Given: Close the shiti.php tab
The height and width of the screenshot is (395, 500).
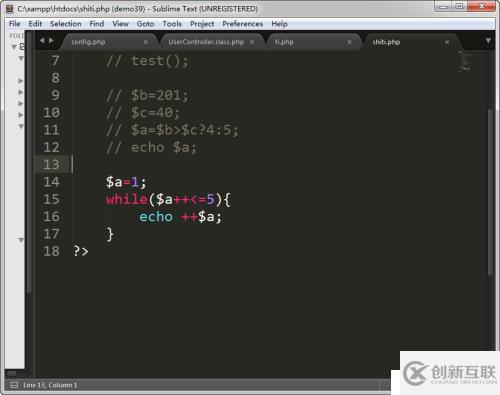Looking at the screenshot, I should pos(447,42).
